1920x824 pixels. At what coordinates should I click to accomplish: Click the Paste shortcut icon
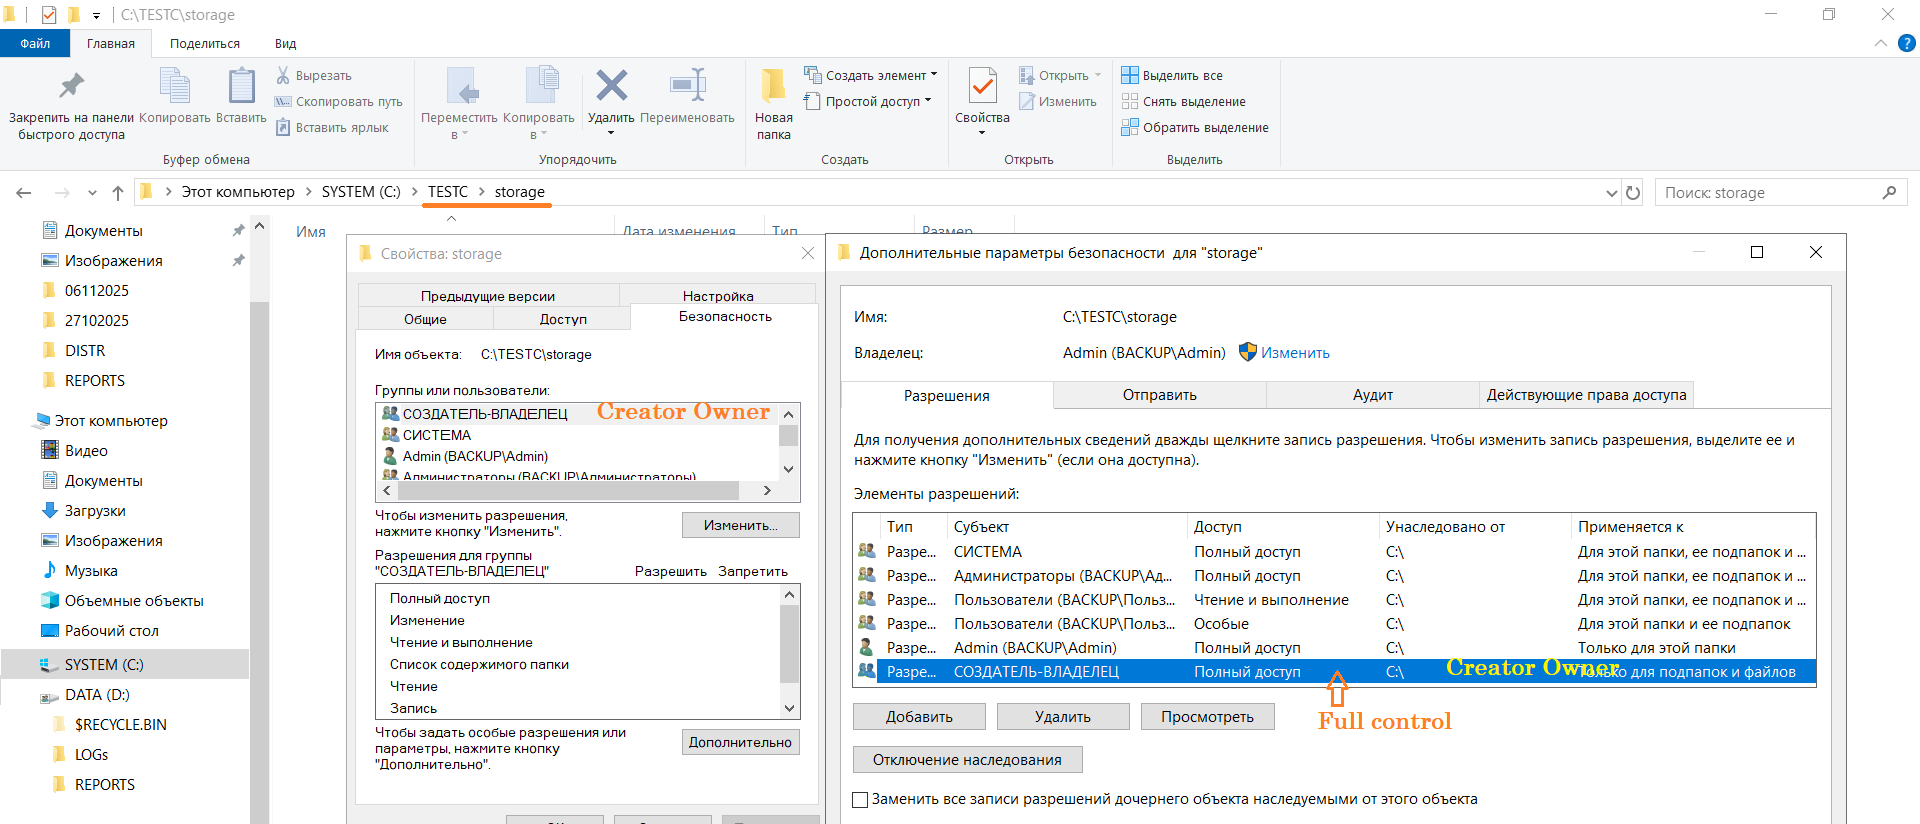(x=283, y=127)
